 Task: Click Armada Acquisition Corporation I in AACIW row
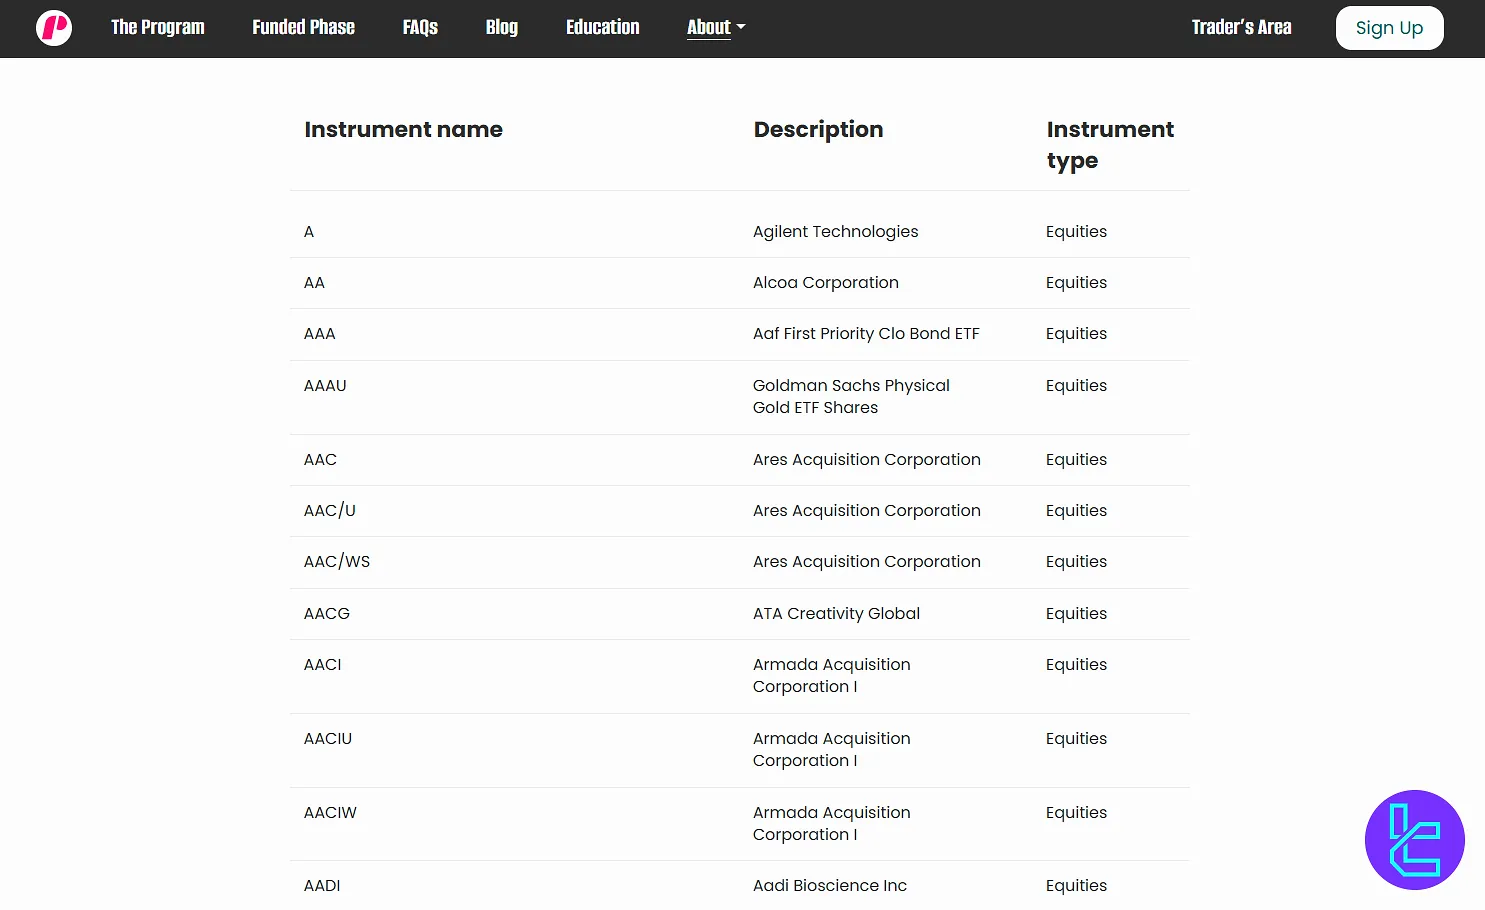tap(831, 824)
